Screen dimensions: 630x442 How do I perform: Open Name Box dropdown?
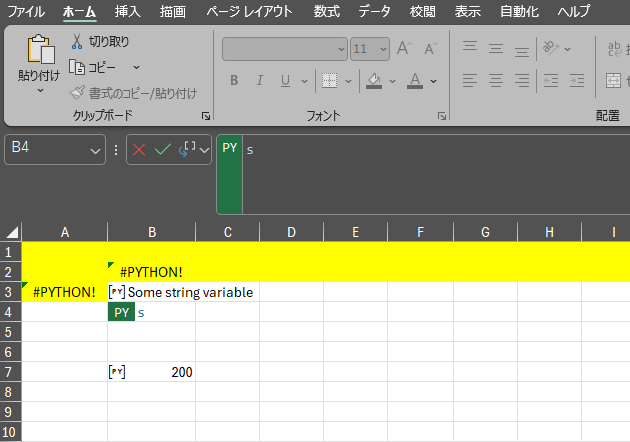(x=95, y=151)
